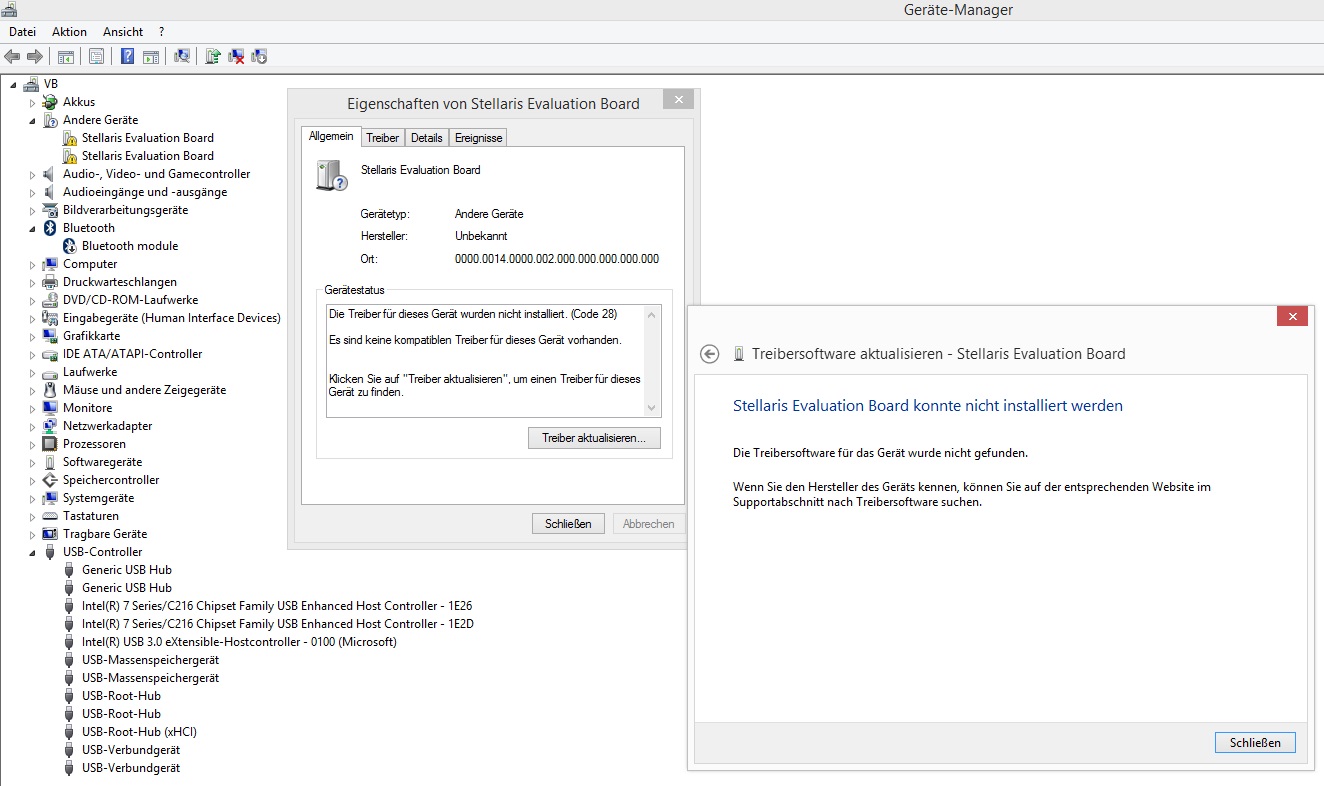Viewport: 1324px width, 786px height.
Task: Collapse the VB root node
Action: [x=14, y=84]
